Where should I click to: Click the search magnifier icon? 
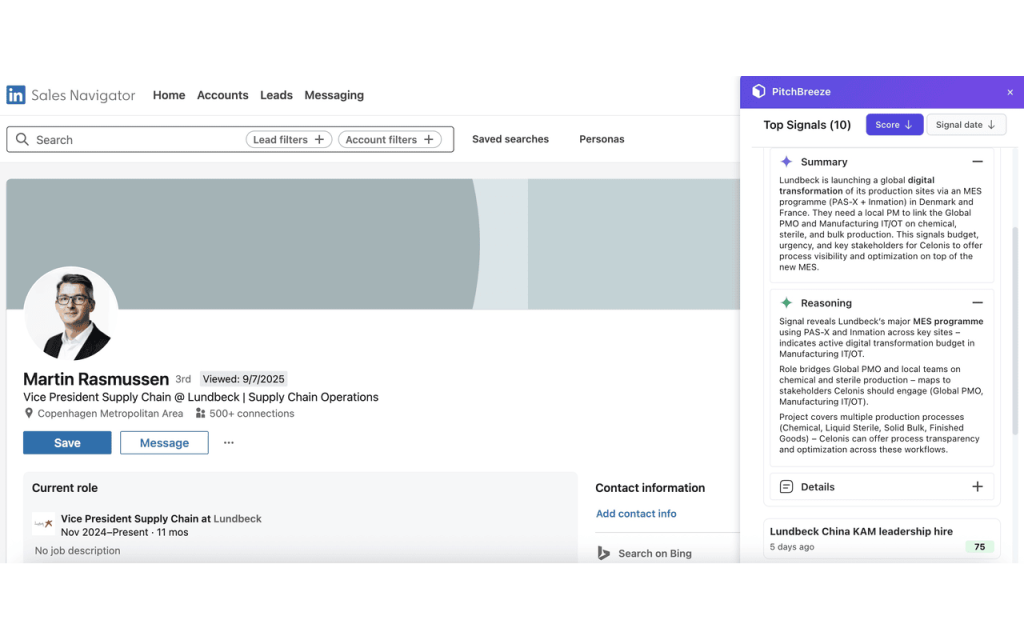pyautogui.click(x=22, y=139)
